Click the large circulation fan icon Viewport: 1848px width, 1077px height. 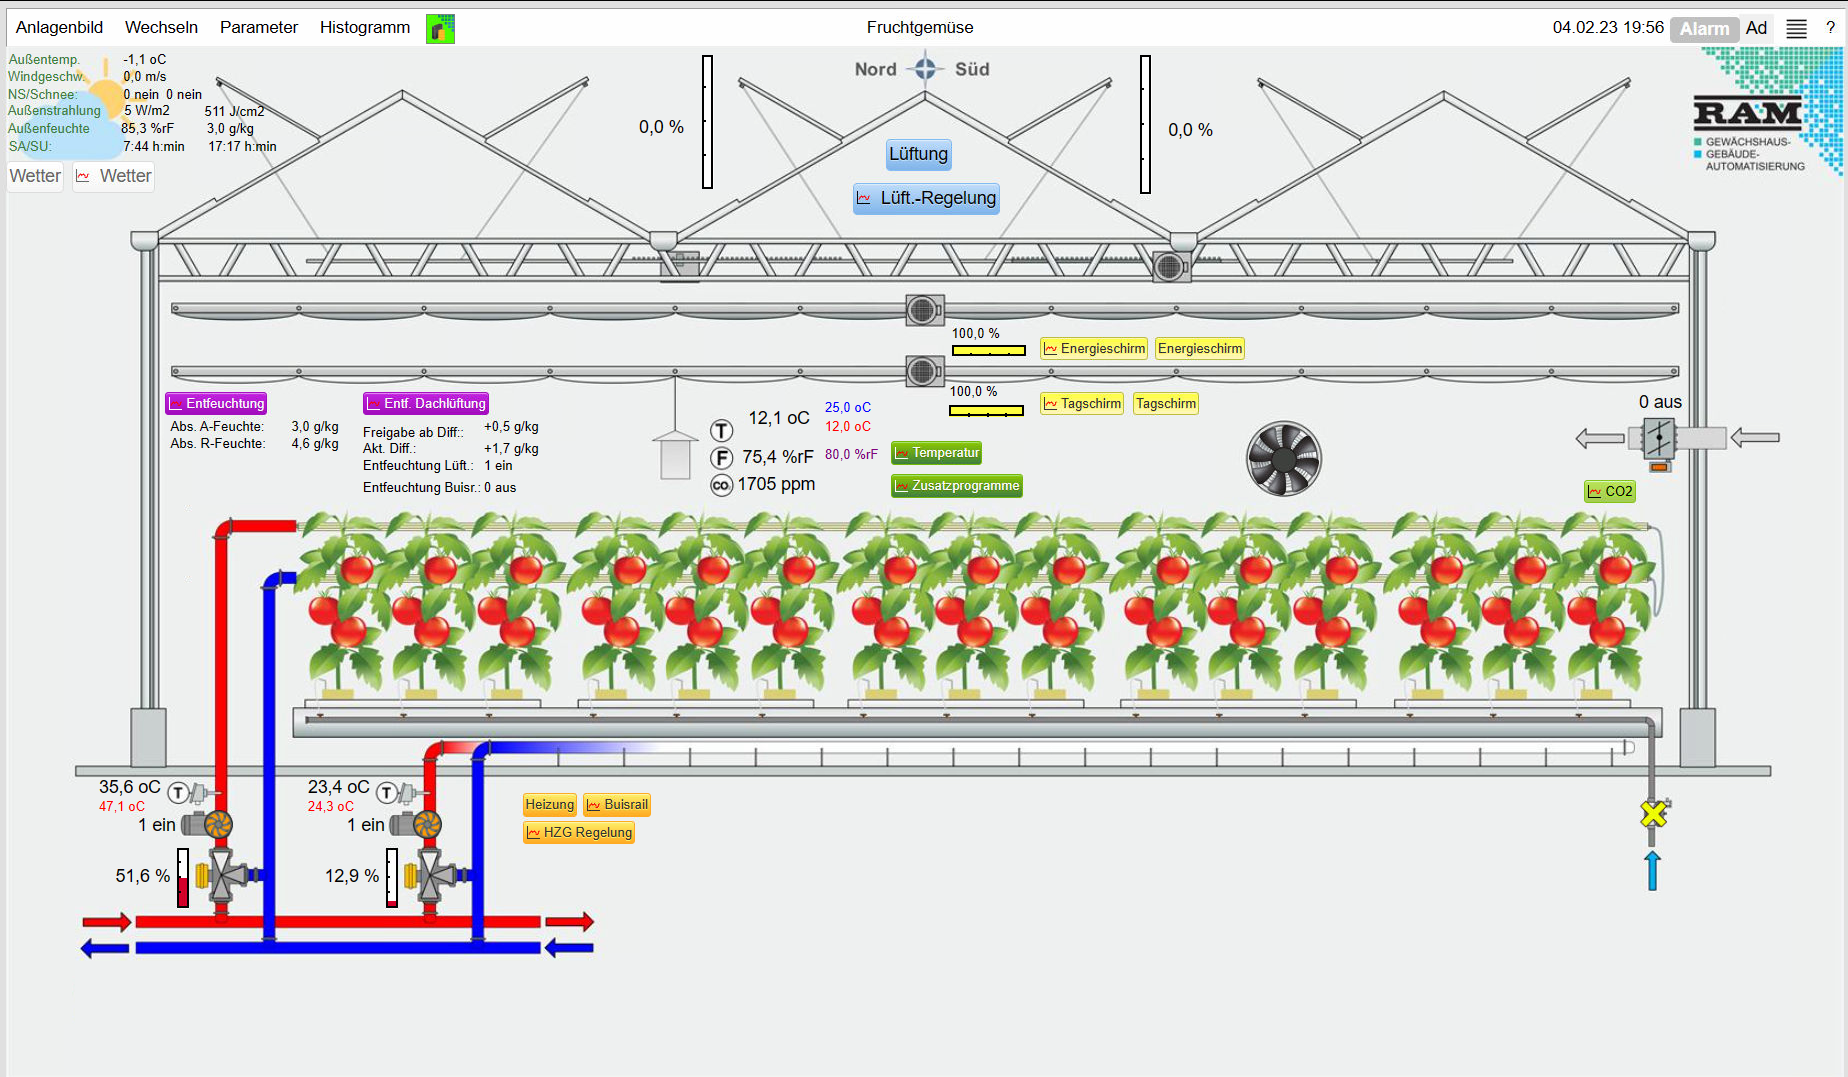tap(1284, 459)
